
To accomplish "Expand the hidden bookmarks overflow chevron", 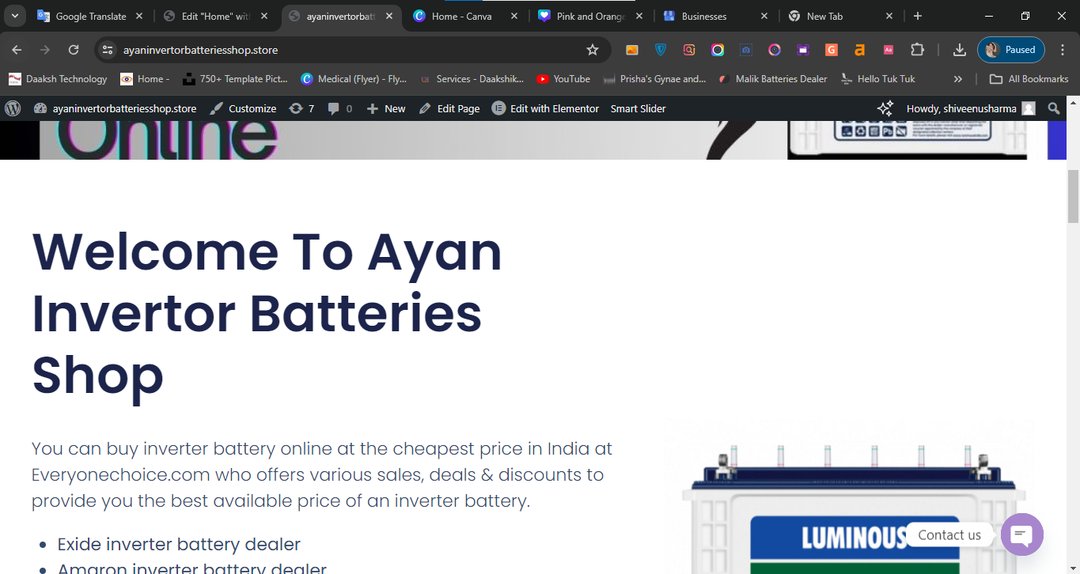I will point(958,79).
